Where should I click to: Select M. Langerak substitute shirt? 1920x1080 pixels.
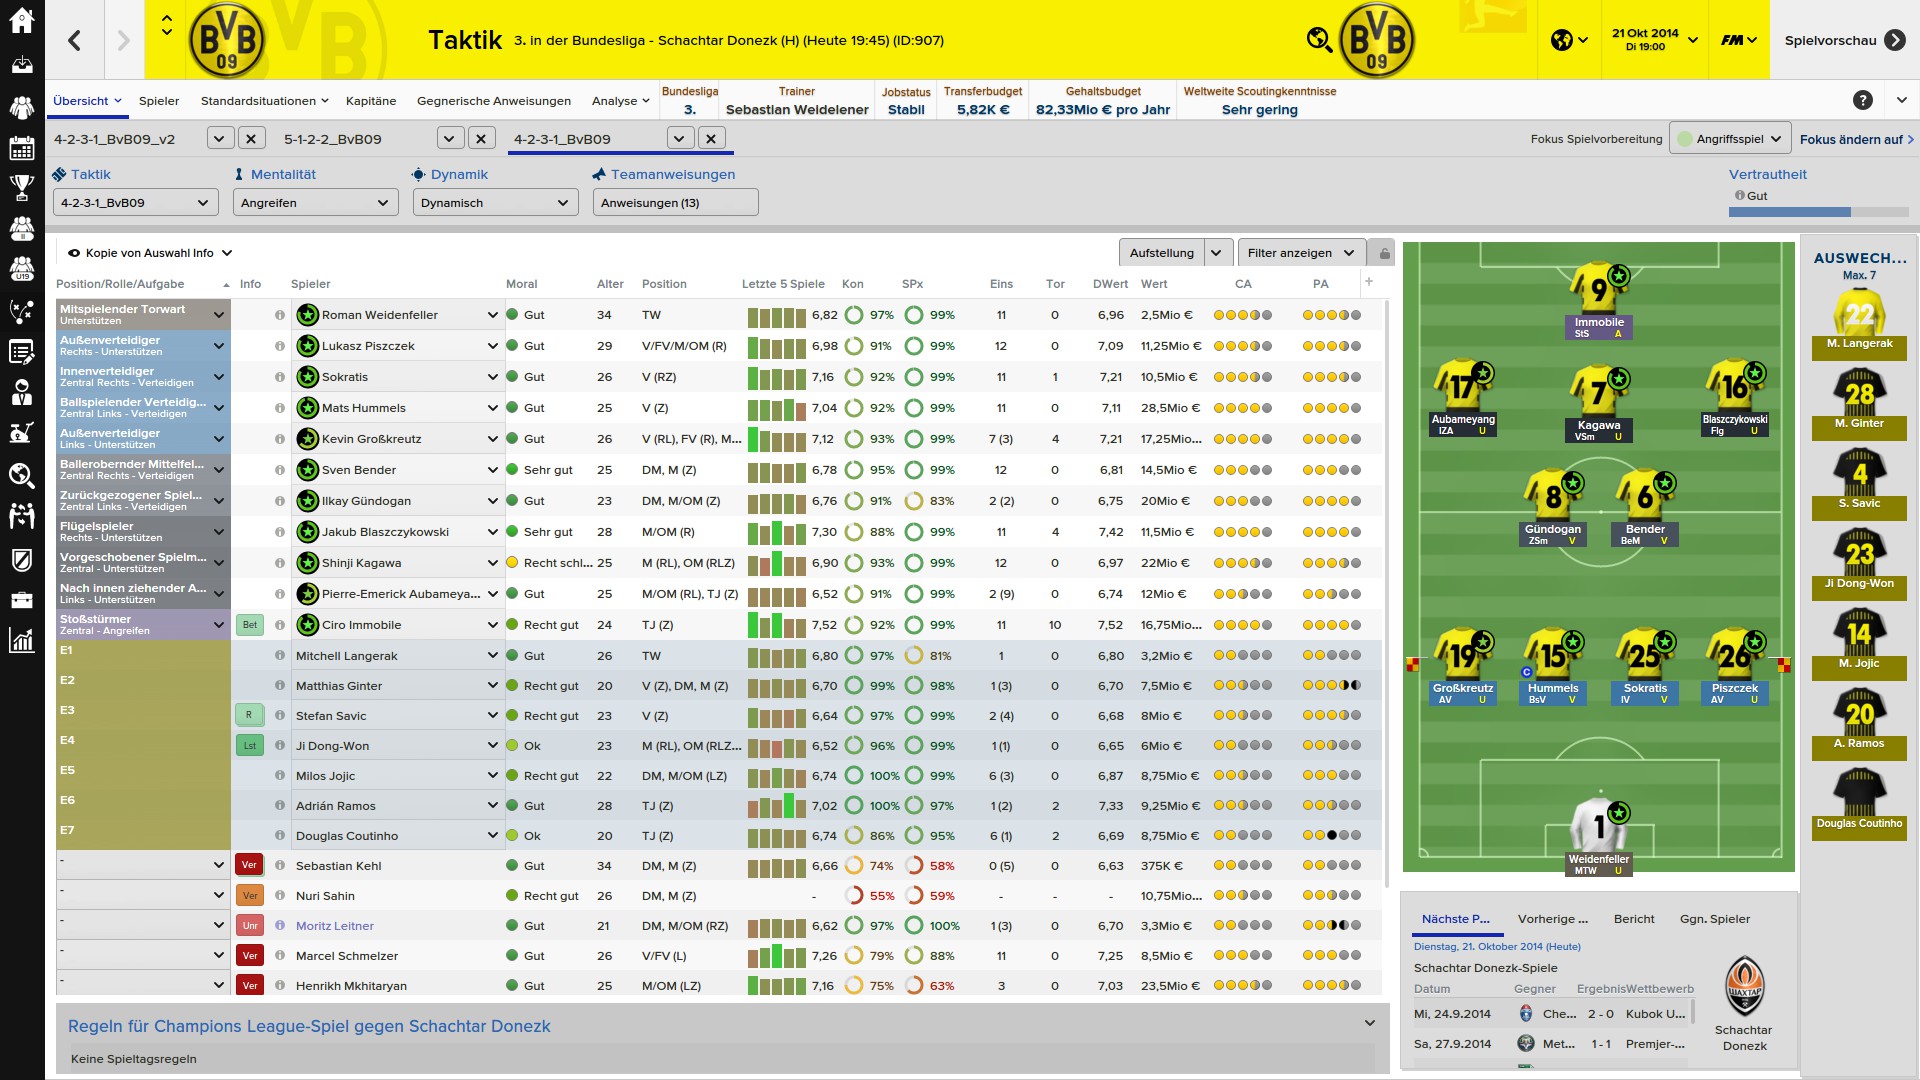point(1860,313)
